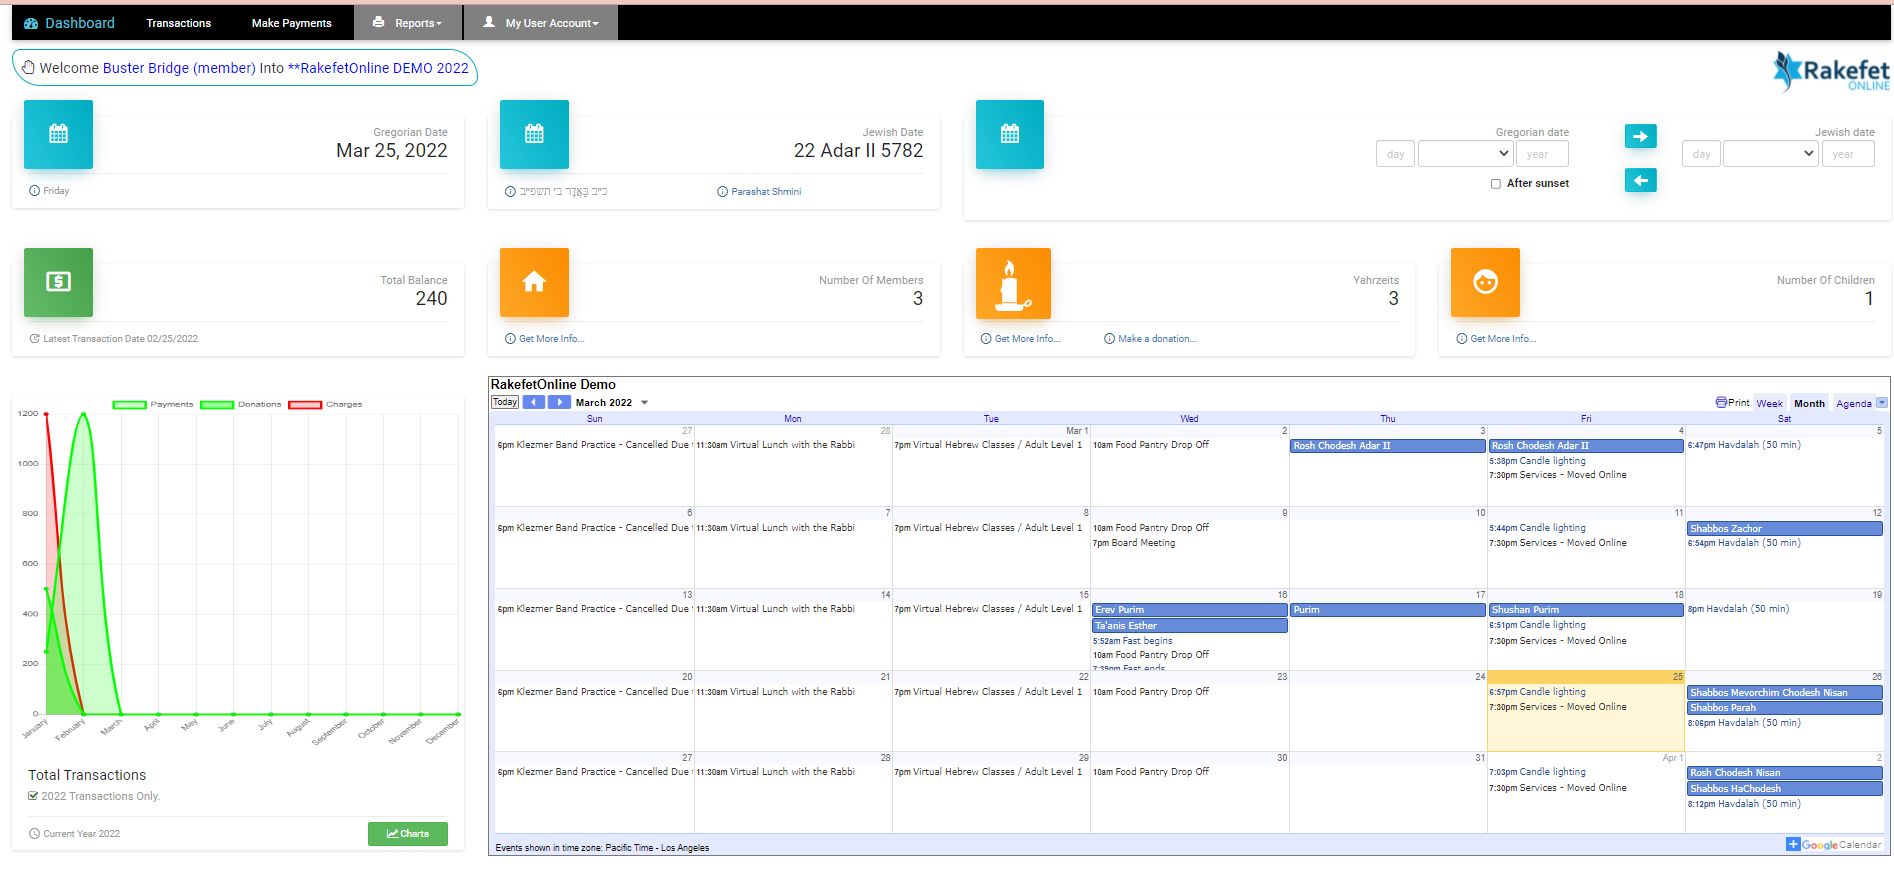Open the Purim event on Thursday
The height and width of the screenshot is (892, 1894).
[x=1387, y=610]
